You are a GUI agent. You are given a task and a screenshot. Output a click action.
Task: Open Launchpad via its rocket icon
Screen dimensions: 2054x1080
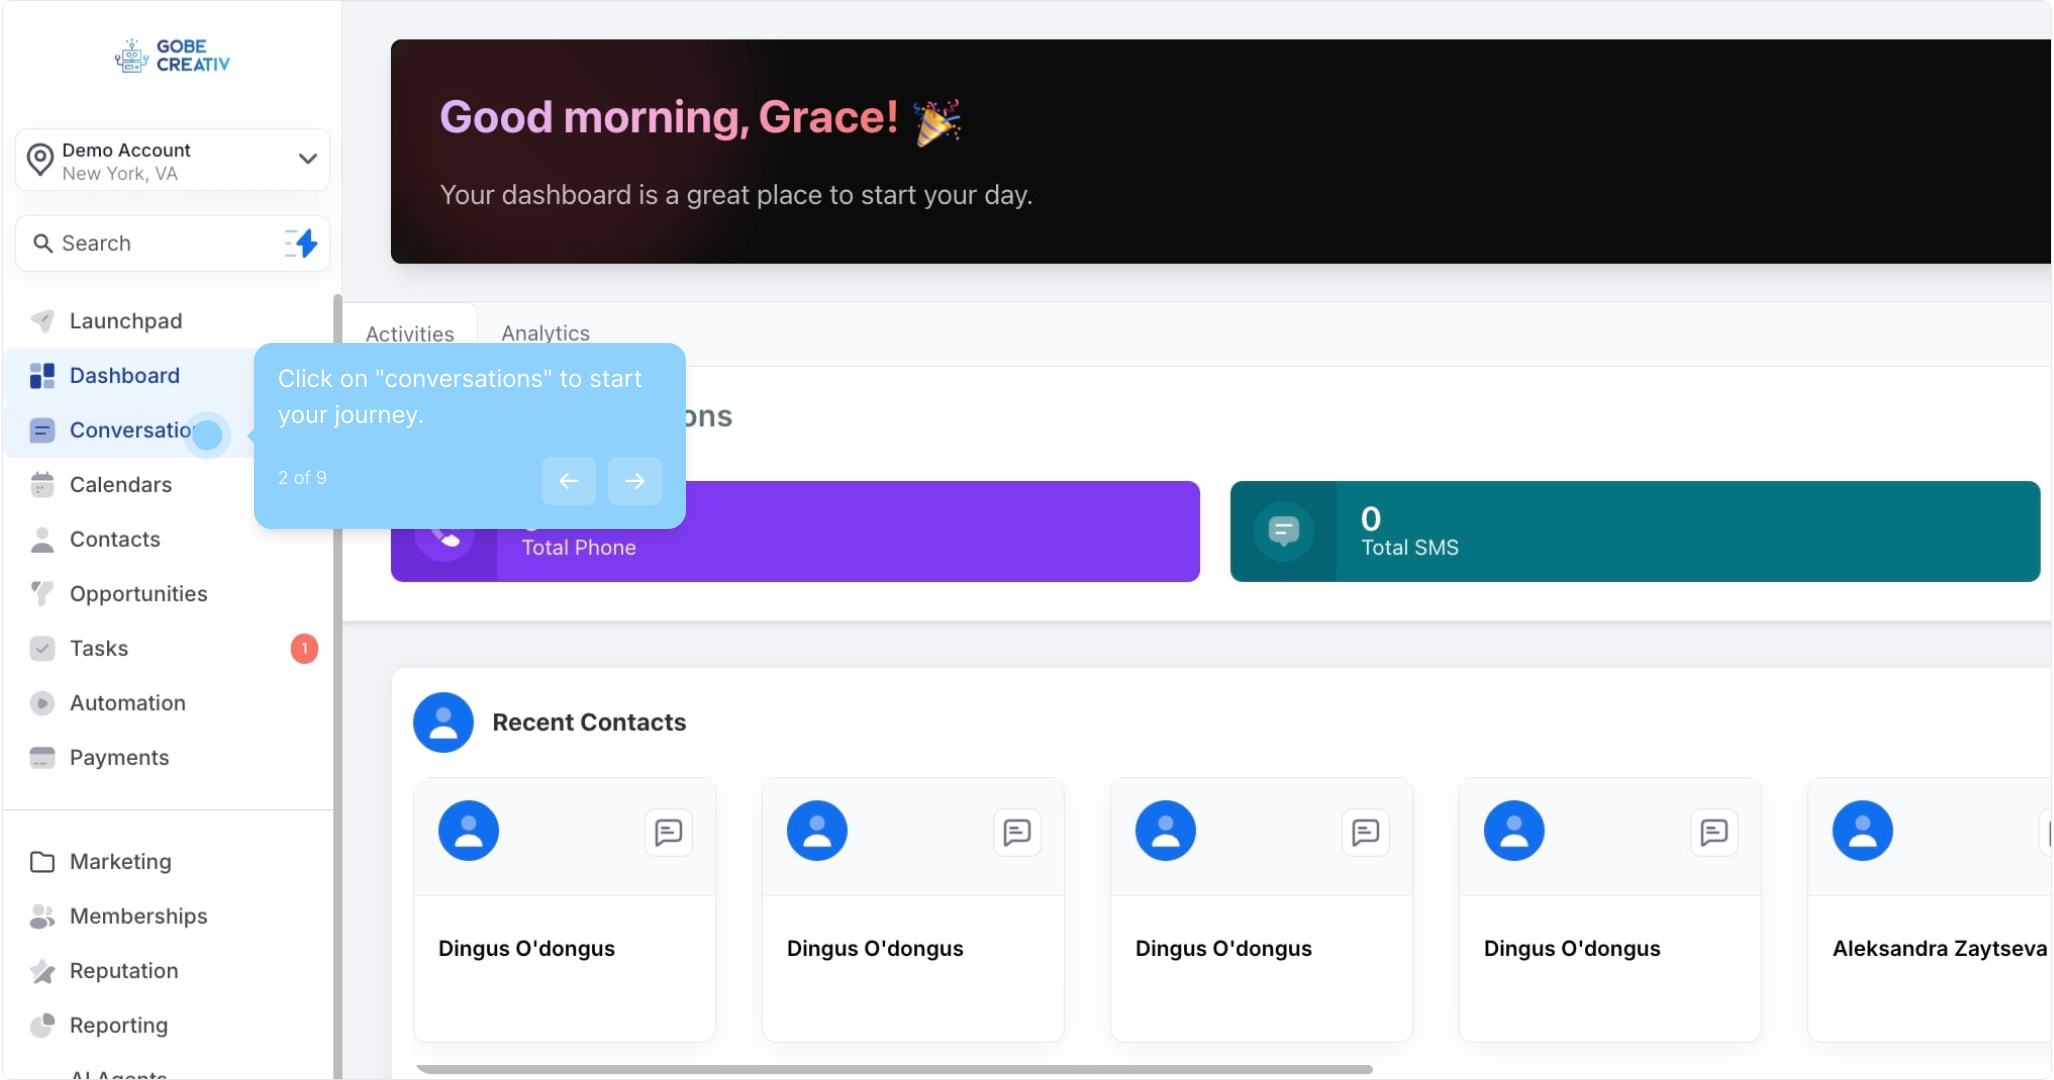click(42, 321)
